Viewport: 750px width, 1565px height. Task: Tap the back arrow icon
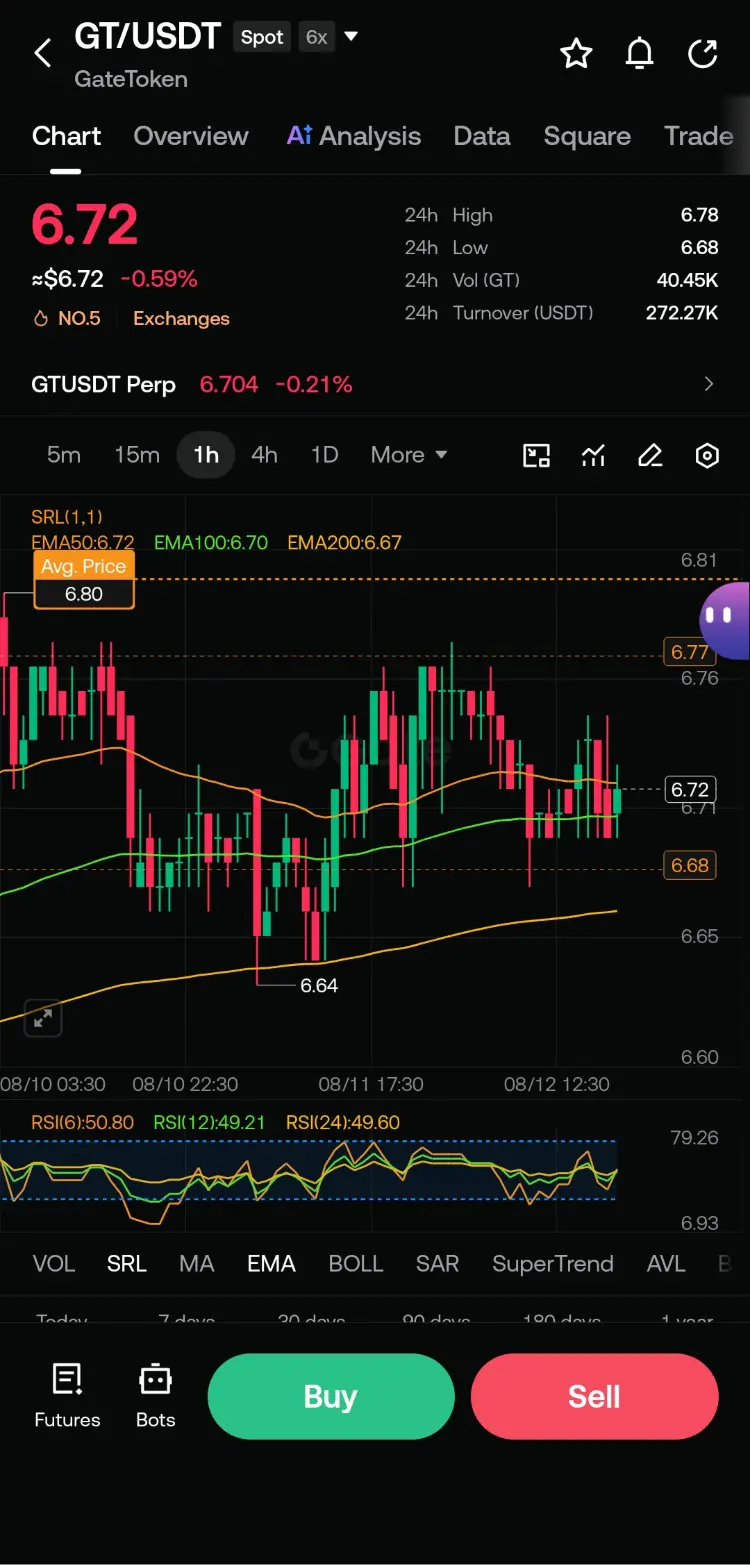tap(43, 53)
